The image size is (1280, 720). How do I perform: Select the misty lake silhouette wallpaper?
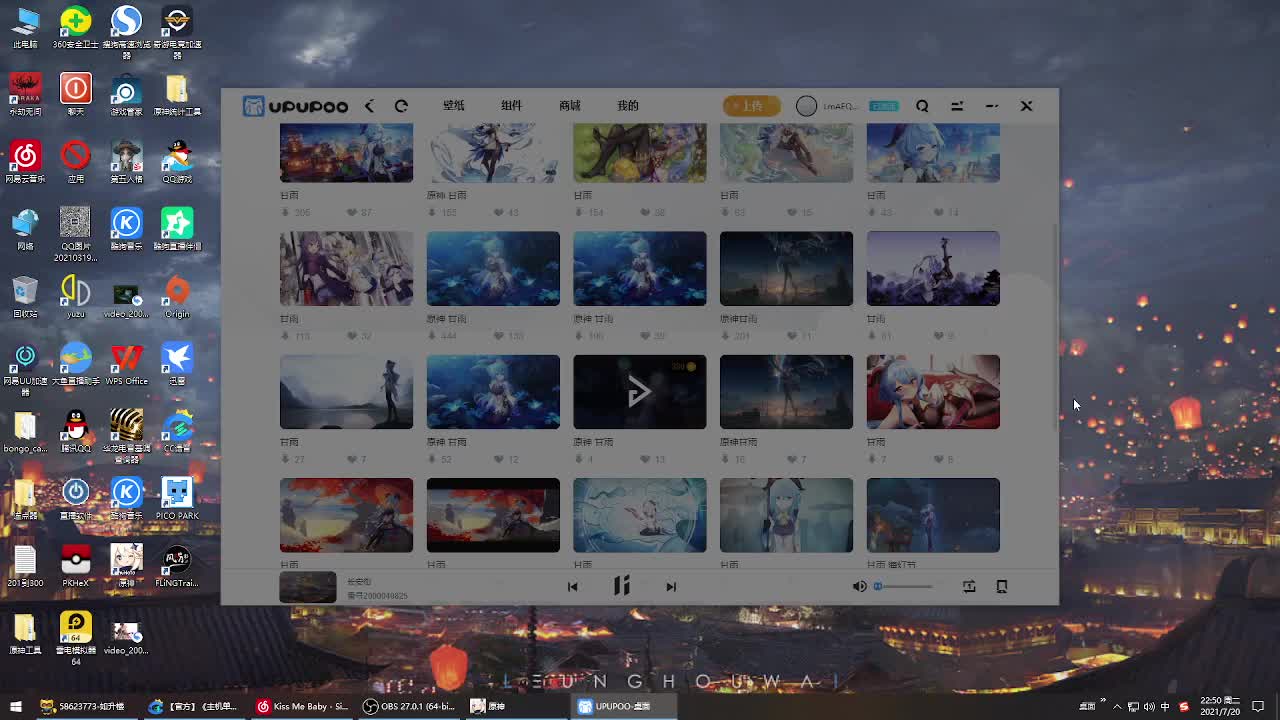coord(346,392)
